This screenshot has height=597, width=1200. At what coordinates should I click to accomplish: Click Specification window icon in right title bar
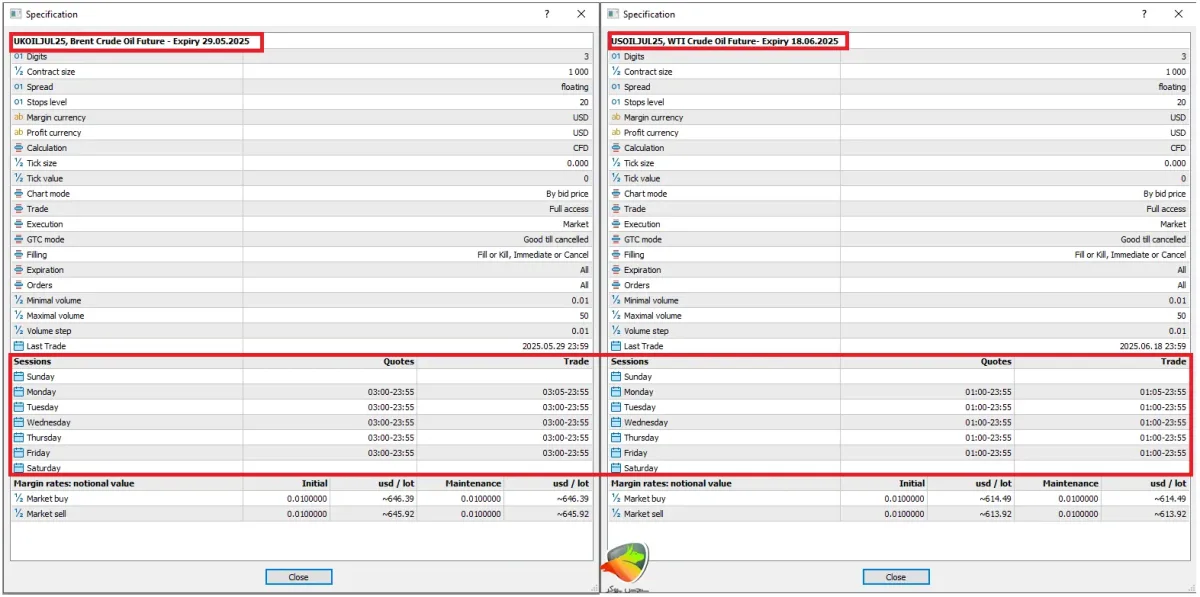[x=612, y=14]
